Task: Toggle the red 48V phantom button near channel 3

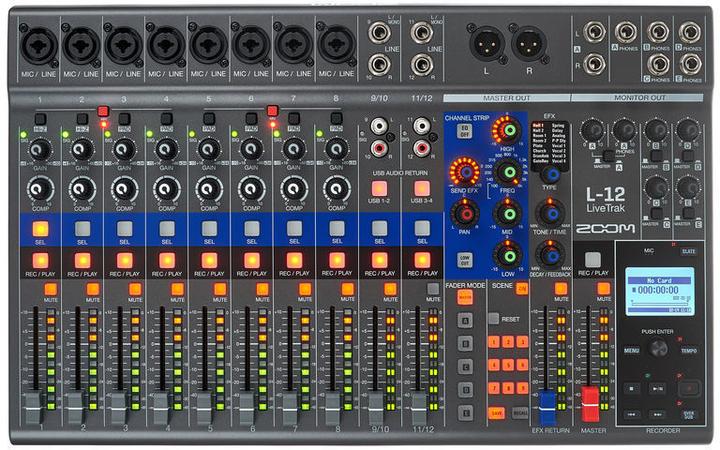Action: [x=103, y=112]
